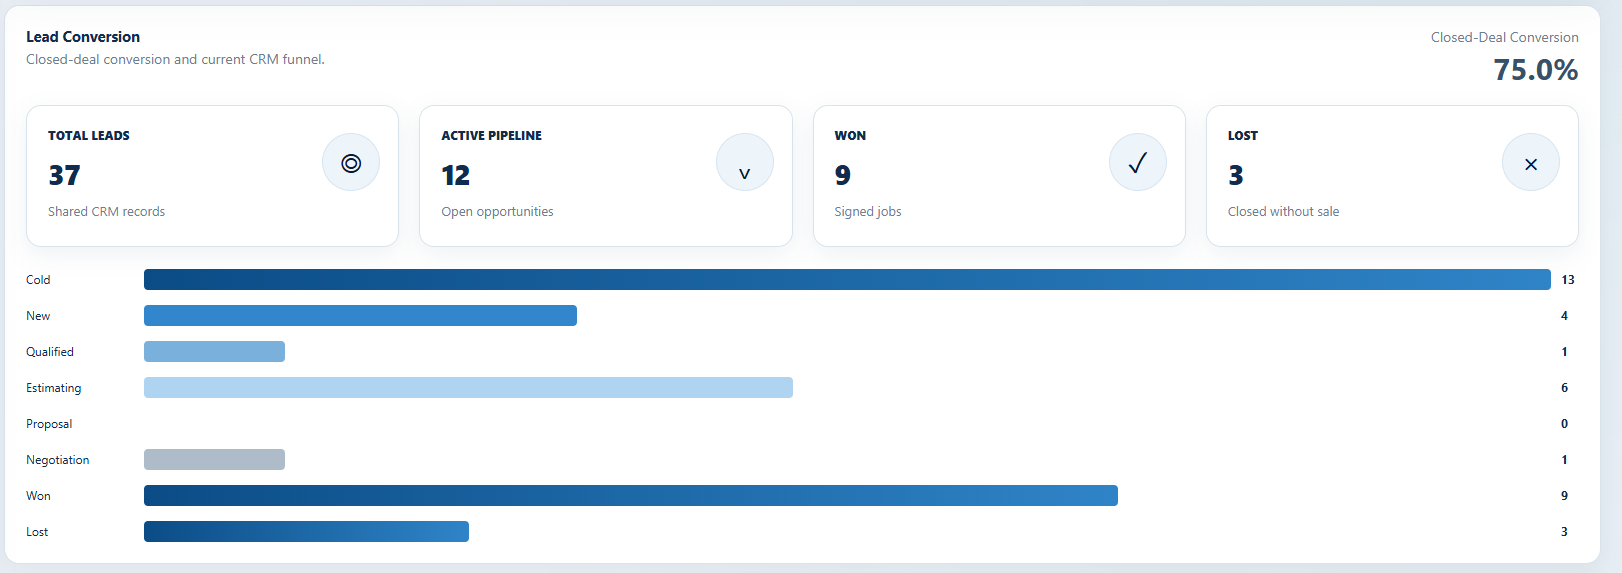Click the Won stage funnel bar

pyautogui.click(x=631, y=496)
